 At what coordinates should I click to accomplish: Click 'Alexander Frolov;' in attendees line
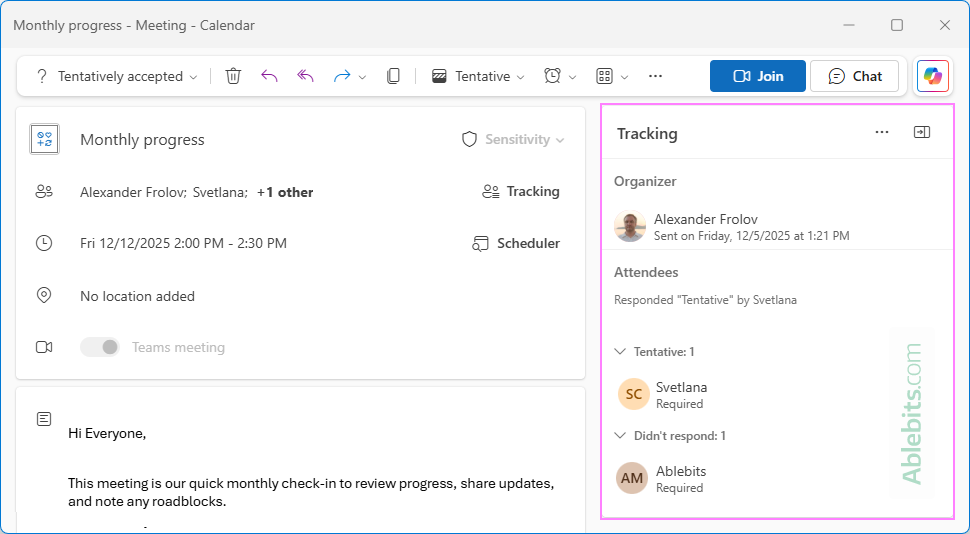click(133, 192)
